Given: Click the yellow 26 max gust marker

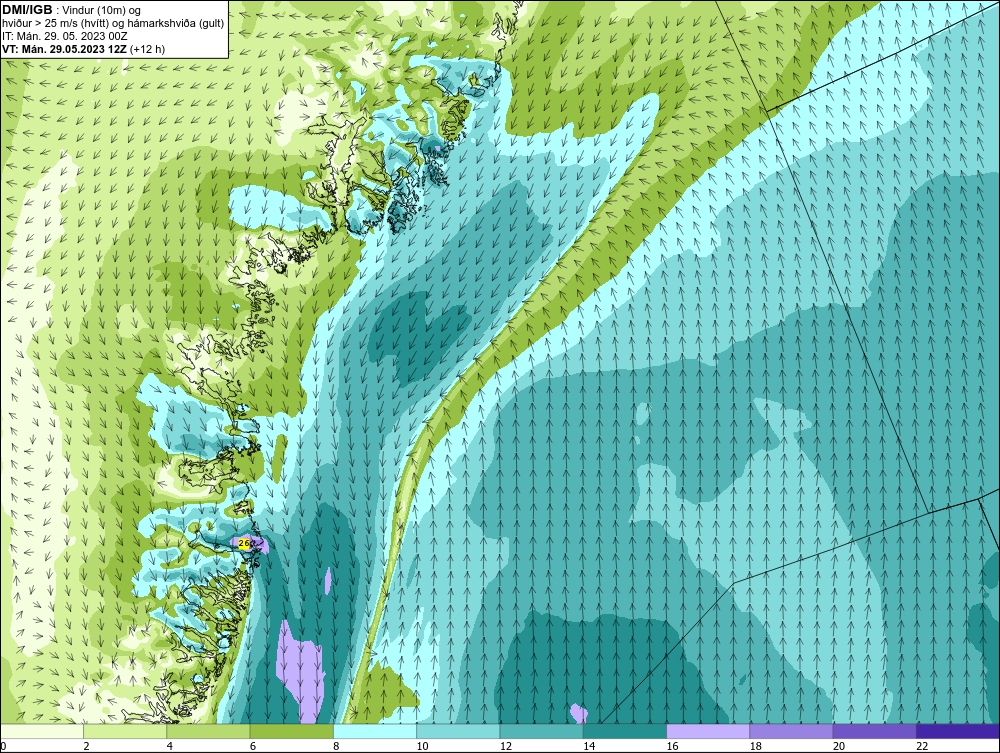Looking at the screenshot, I should coord(244,543).
